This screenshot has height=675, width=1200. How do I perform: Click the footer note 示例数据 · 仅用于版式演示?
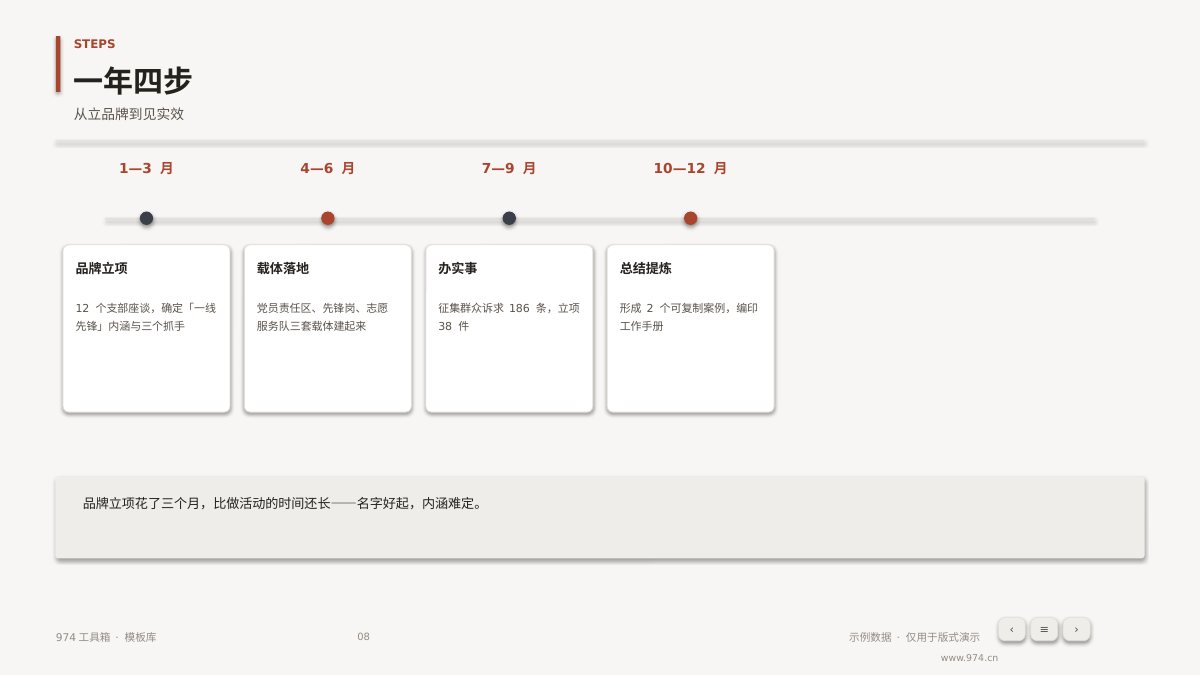(914, 637)
